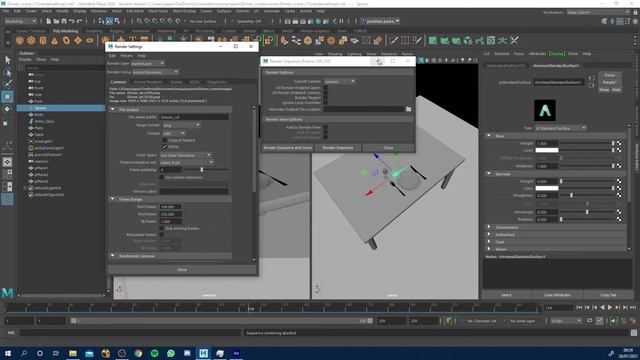Image resolution: width=640 pixels, height=360 pixels.
Task: Click the play forward button
Action: tap(610, 308)
